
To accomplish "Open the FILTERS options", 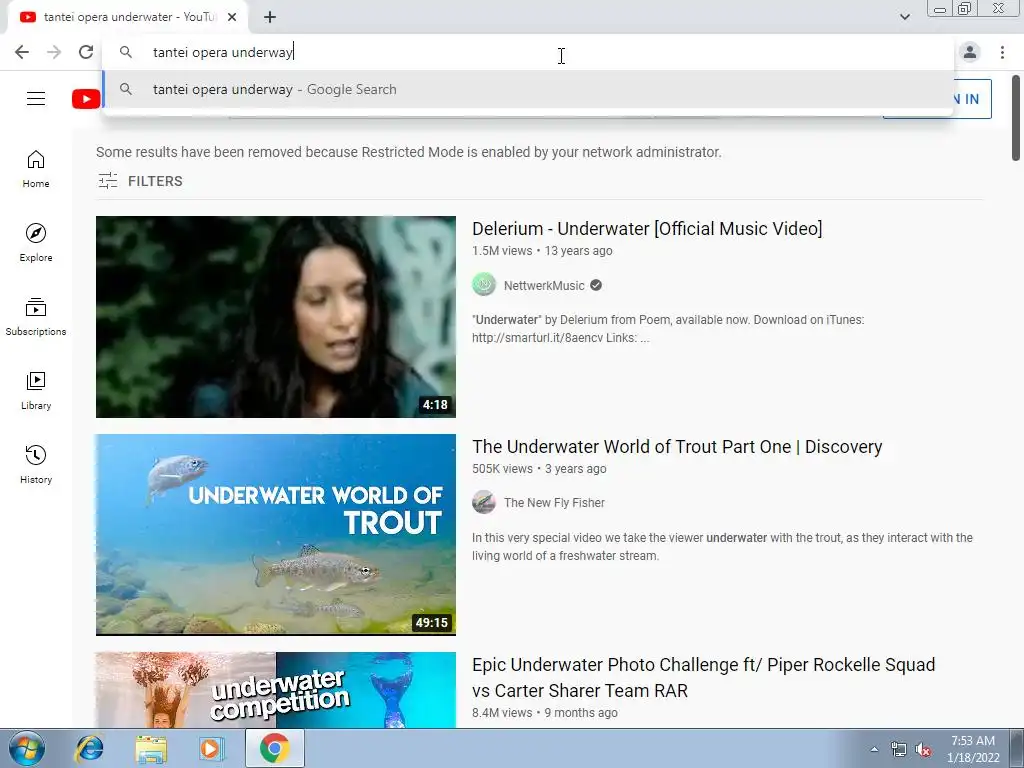I will tap(140, 181).
